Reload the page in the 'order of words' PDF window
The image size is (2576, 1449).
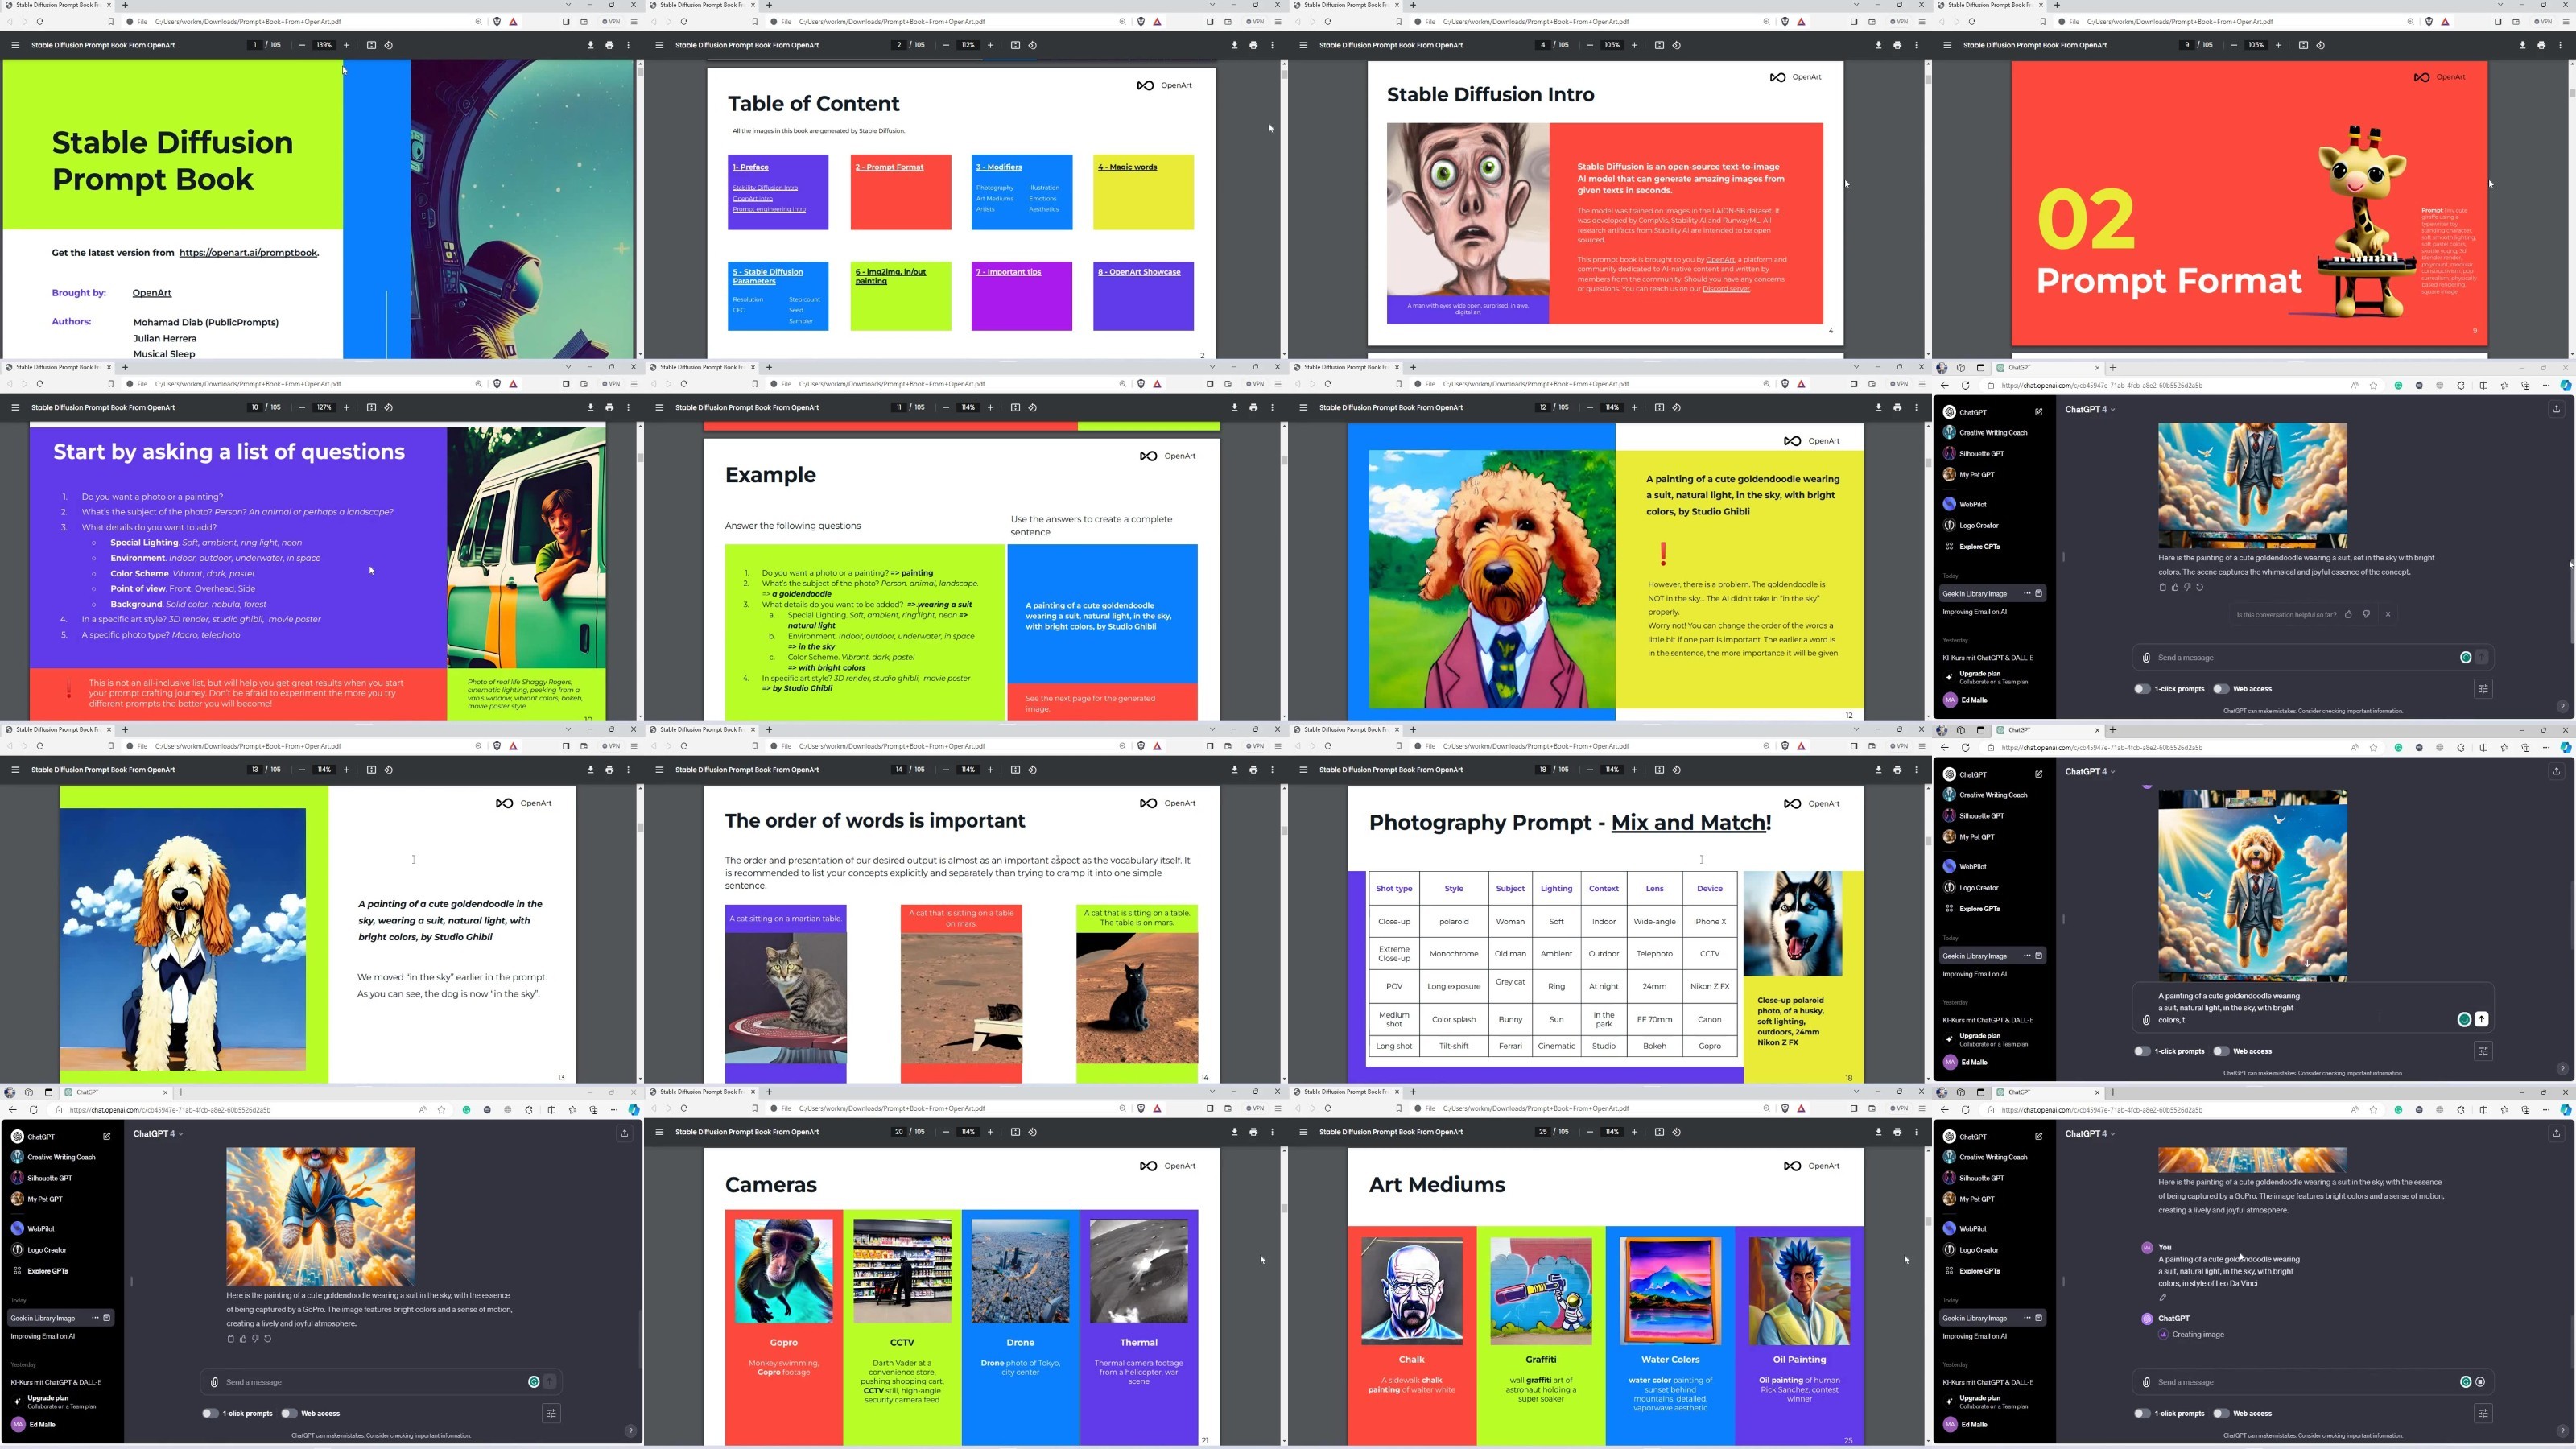pyautogui.click(x=684, y=746)
